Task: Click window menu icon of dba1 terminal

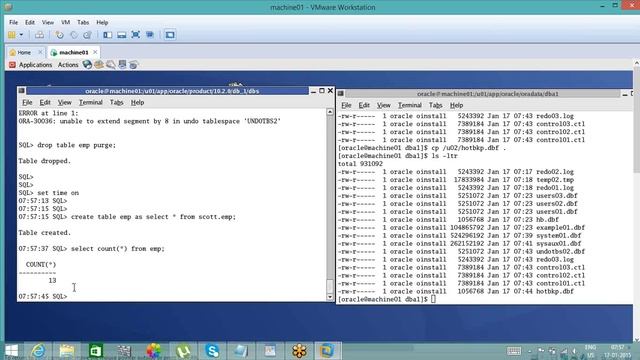Action: [x=341, y=93]
